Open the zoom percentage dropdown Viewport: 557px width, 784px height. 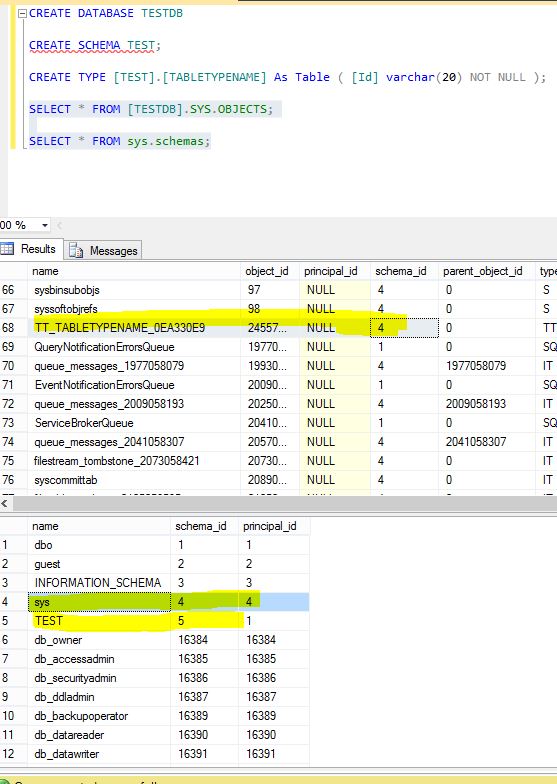pyautogui.click(x=44, y=225)
